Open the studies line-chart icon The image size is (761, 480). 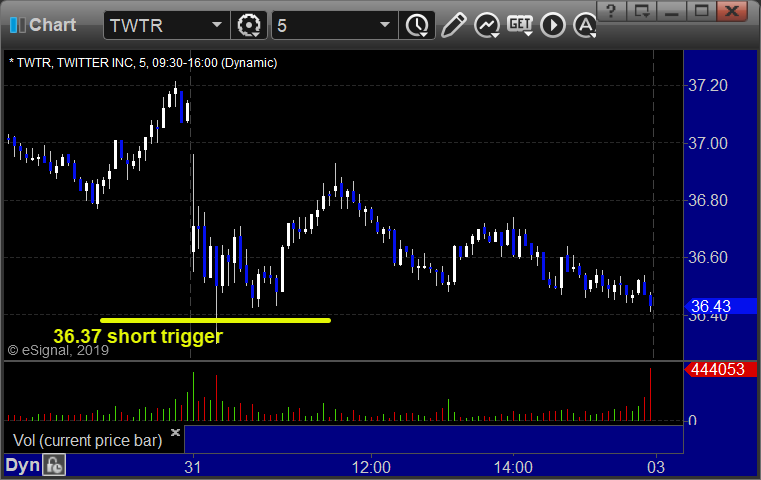pyautogui.click(x=487, y=25)
